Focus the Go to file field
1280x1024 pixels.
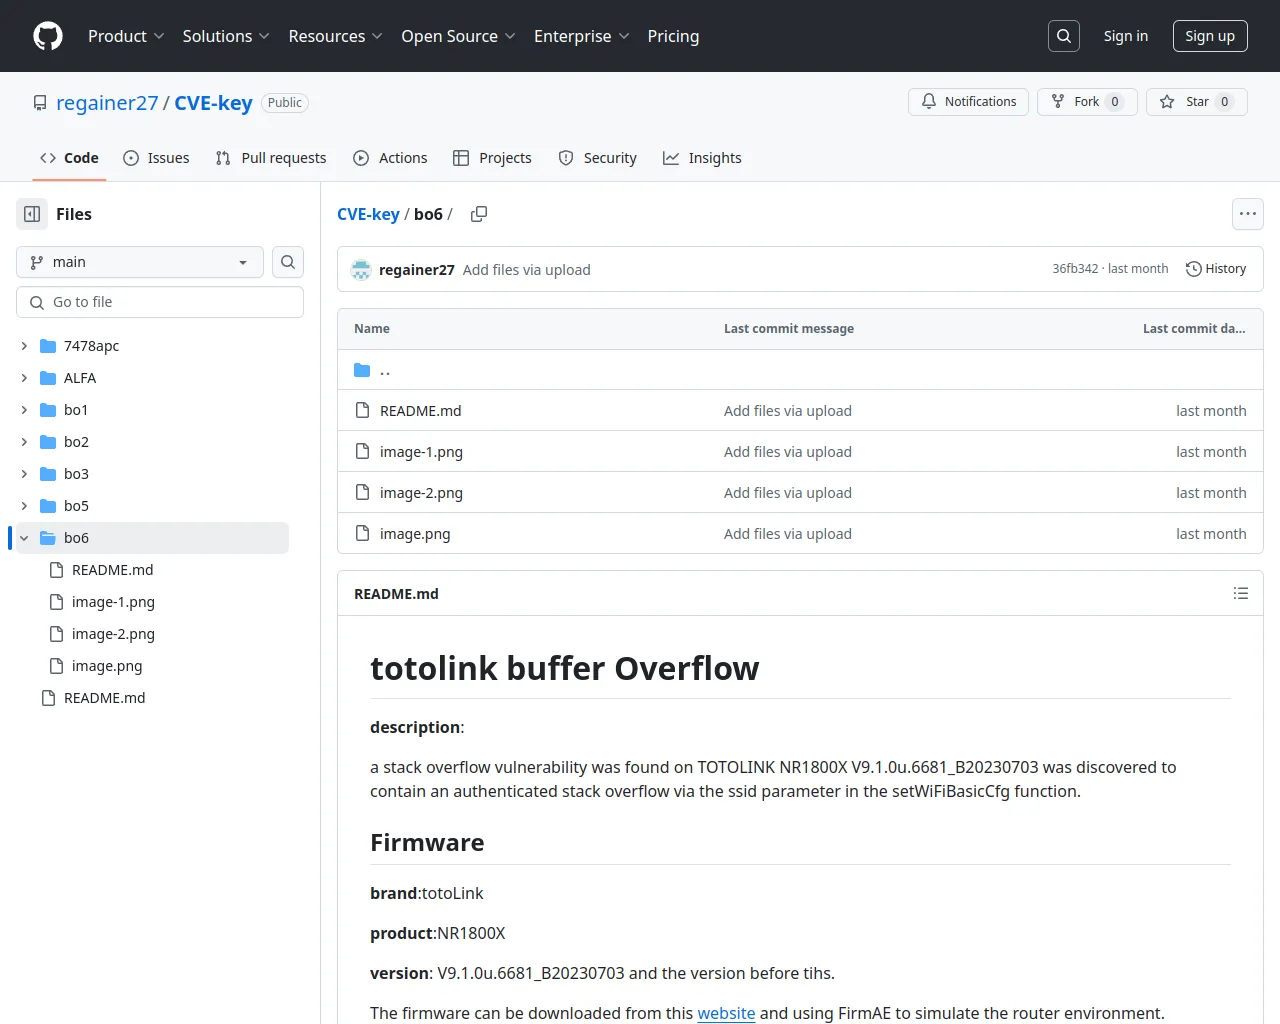click(160, 302)
